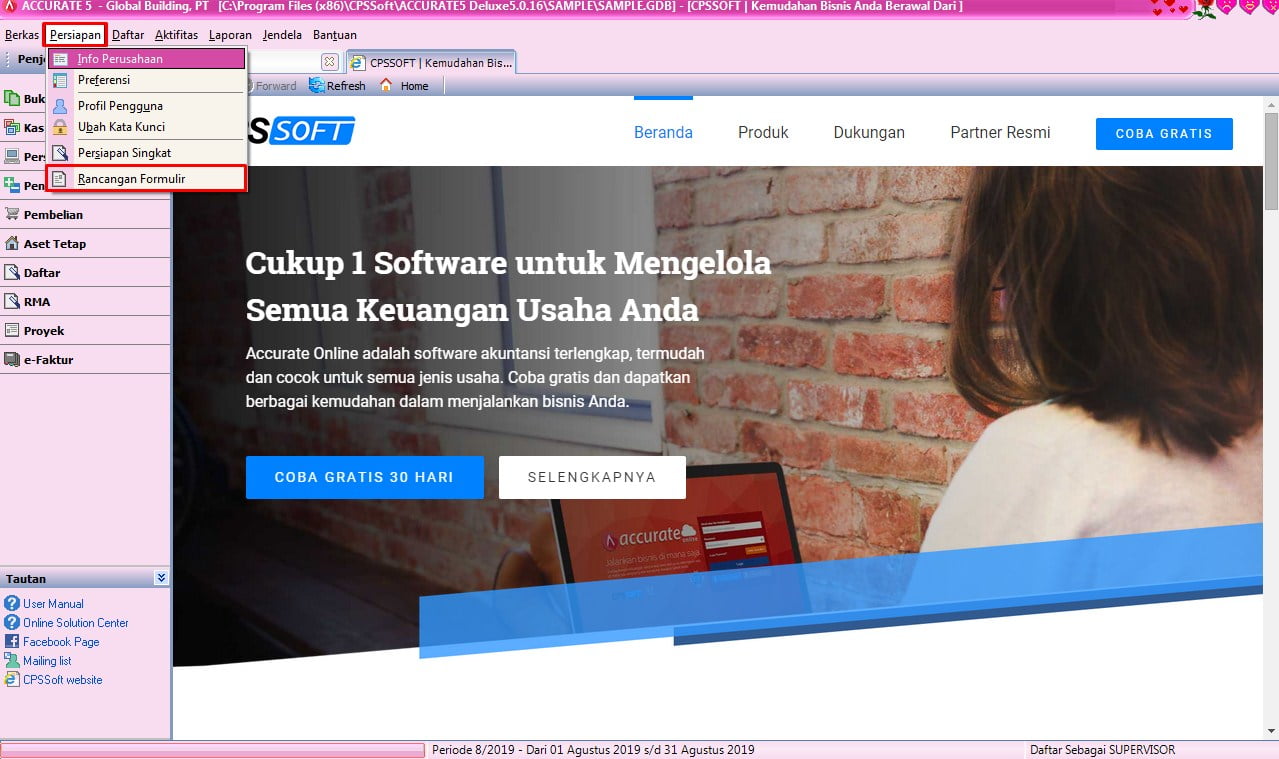The width and height of the screenshot is (1279, 759).
Task: Click the COBA GRATIS 30 HARI button
Action: (365, 477)
